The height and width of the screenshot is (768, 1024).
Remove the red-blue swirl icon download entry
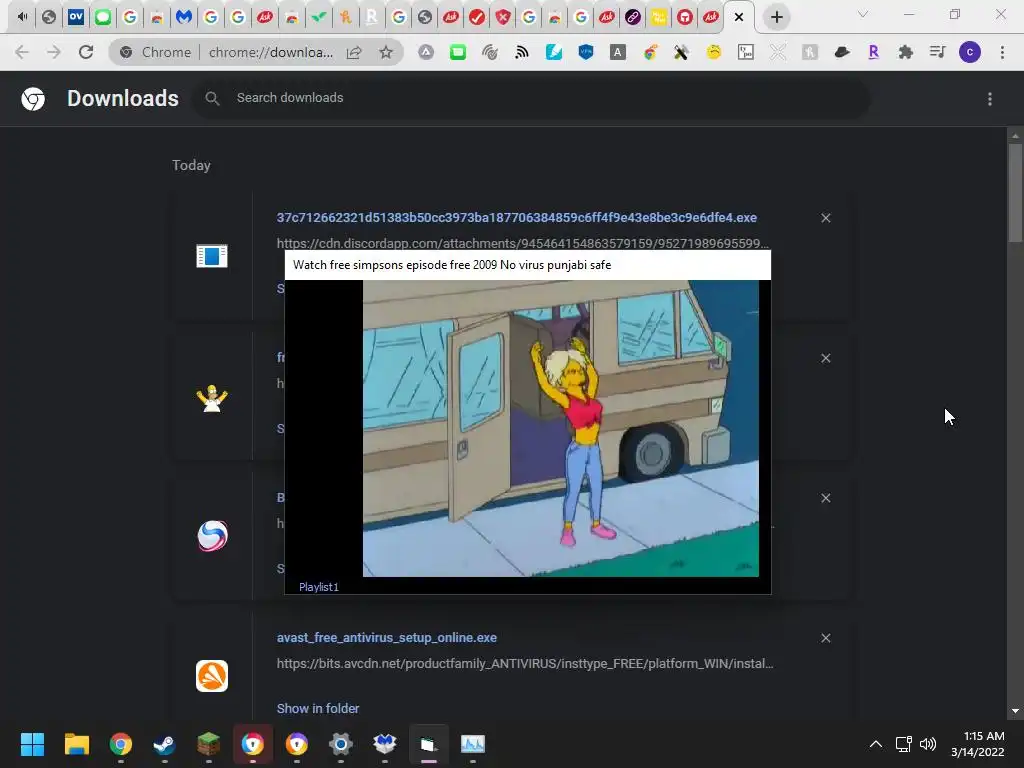point(825,498)
